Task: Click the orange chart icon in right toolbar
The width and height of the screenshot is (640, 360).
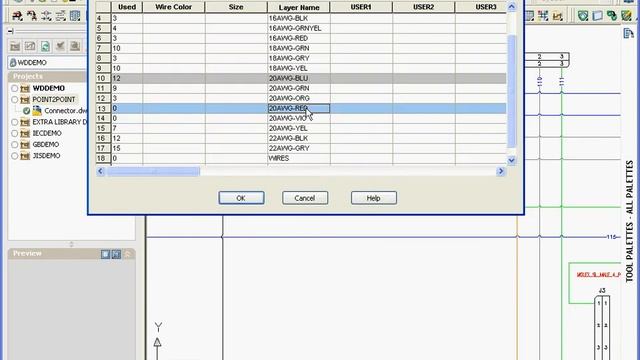Action: [x=558, y=16]
